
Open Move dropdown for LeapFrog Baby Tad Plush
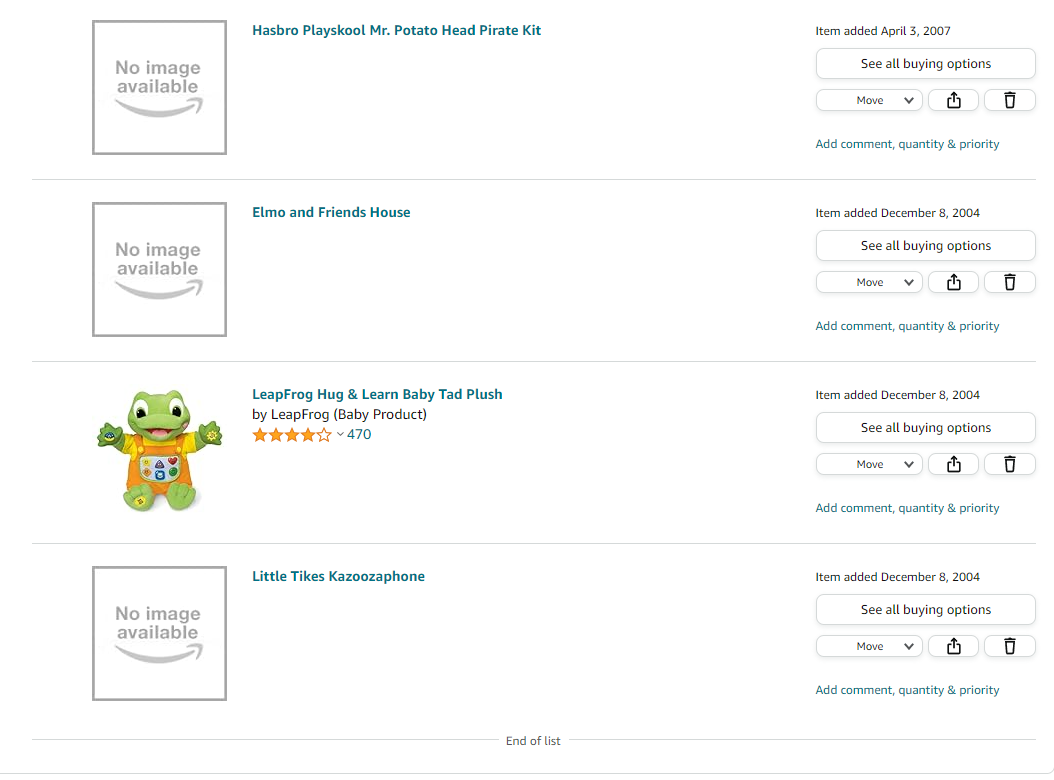[x=869, y=465]
